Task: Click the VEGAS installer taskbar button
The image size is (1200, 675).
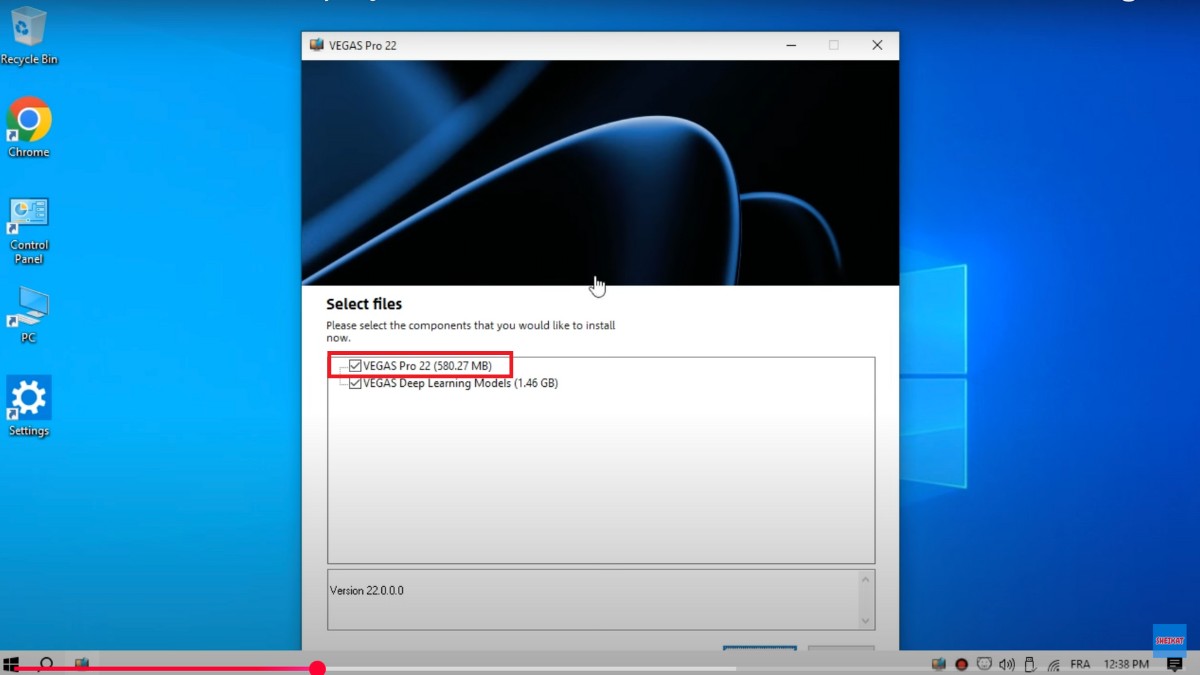Action: [x=82, y=663]
